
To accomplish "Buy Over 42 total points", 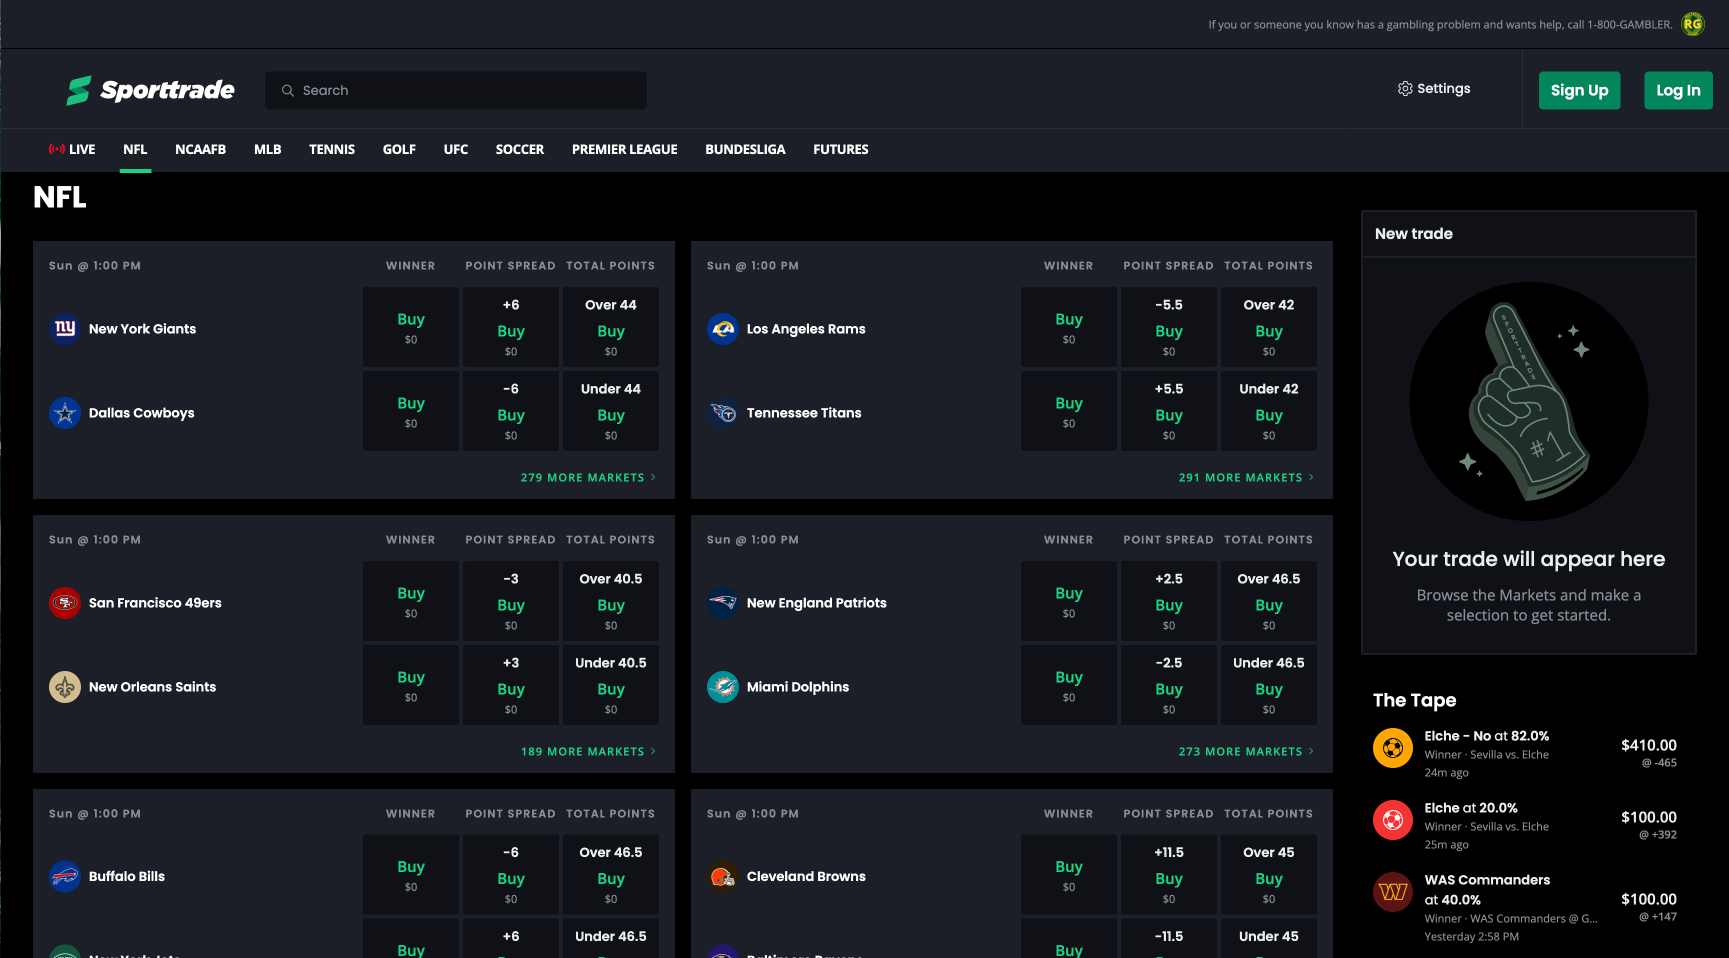I will click(x=1269, y=327).
